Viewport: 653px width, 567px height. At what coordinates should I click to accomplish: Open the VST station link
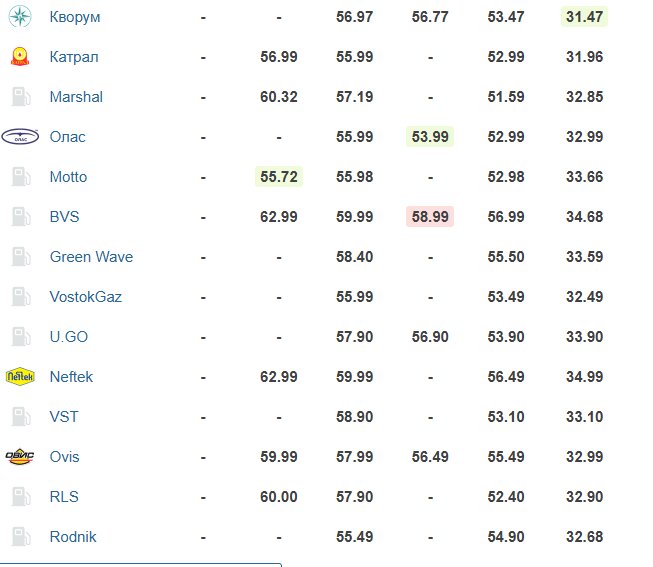click(64, 417)
